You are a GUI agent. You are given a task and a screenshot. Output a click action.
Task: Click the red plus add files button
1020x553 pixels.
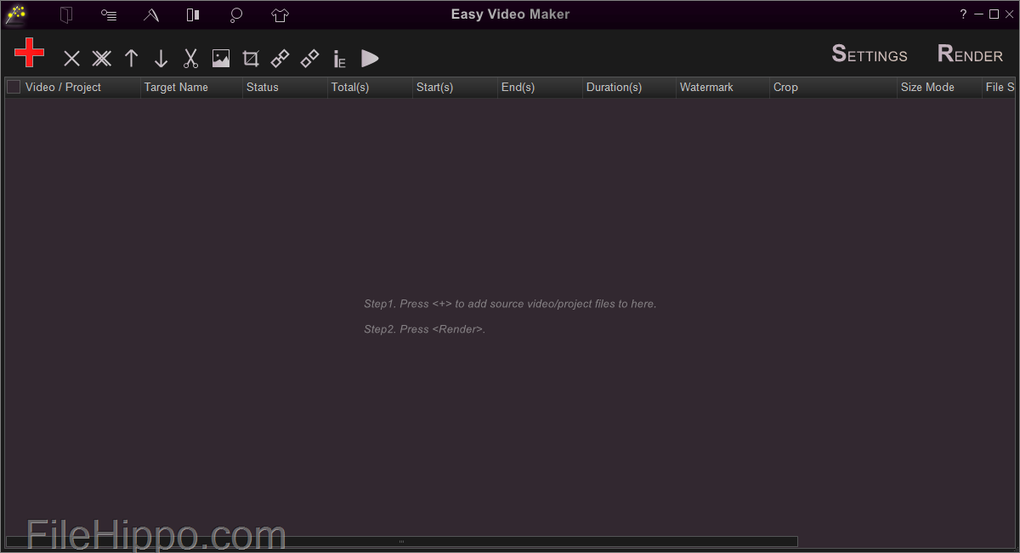tap(29, 53)
